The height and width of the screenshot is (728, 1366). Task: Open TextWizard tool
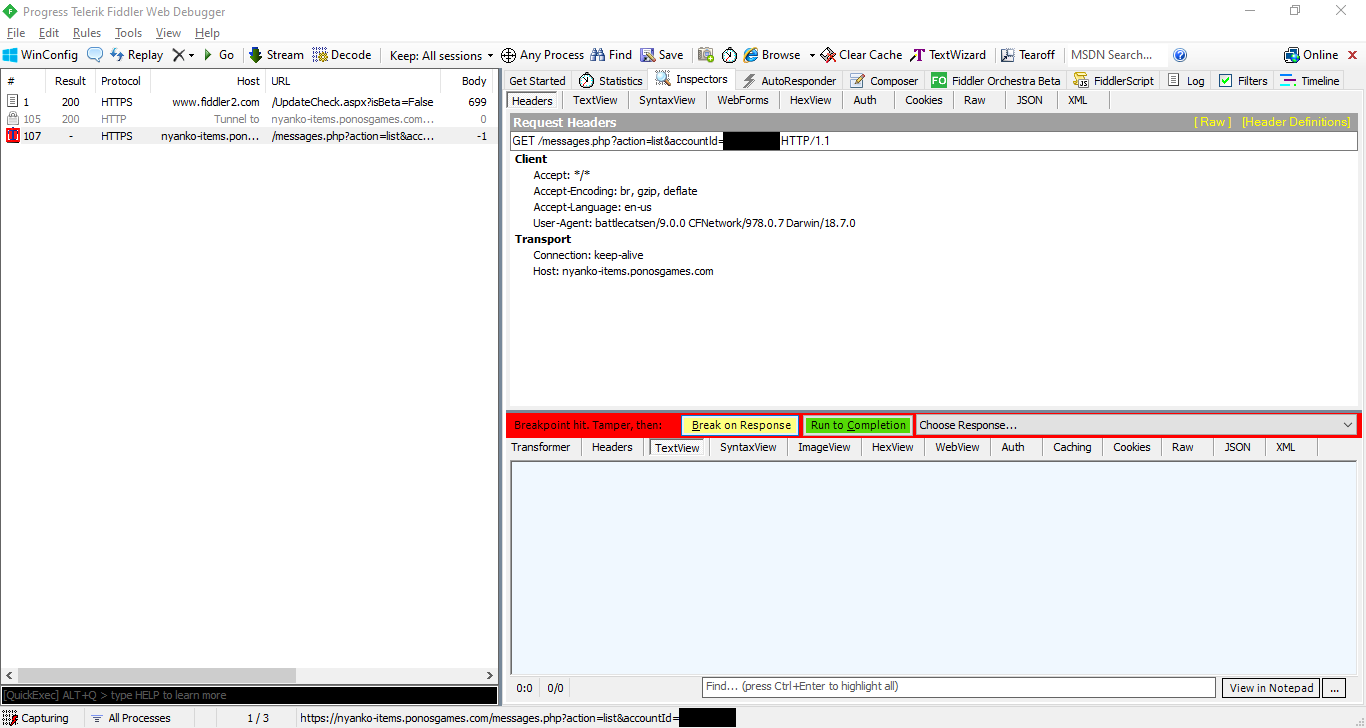tap(948, 55)
